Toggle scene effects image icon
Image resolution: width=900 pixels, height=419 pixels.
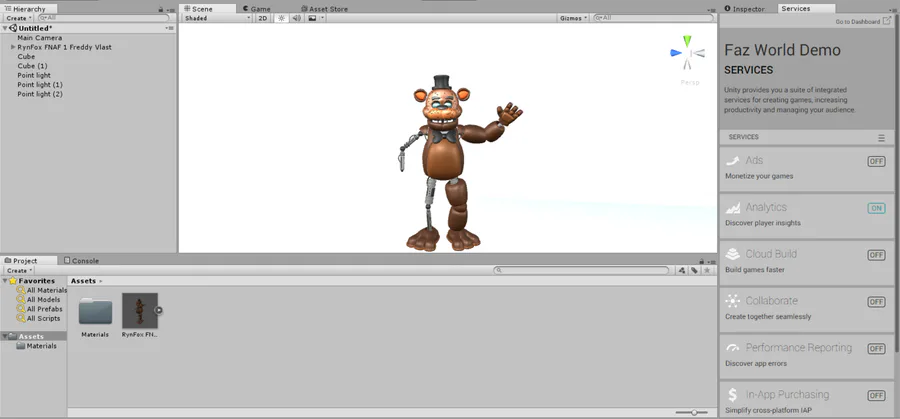pos(312,18)
